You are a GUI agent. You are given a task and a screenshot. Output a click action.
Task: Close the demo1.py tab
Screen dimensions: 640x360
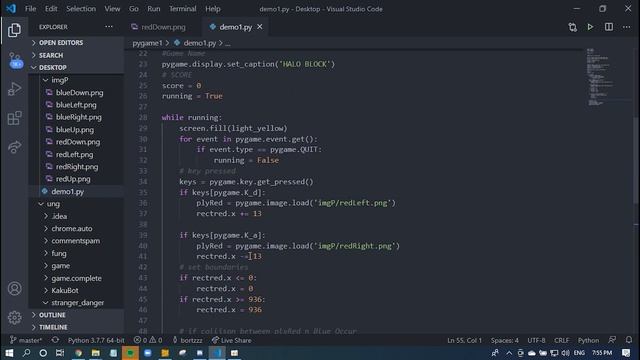point(260,27)
